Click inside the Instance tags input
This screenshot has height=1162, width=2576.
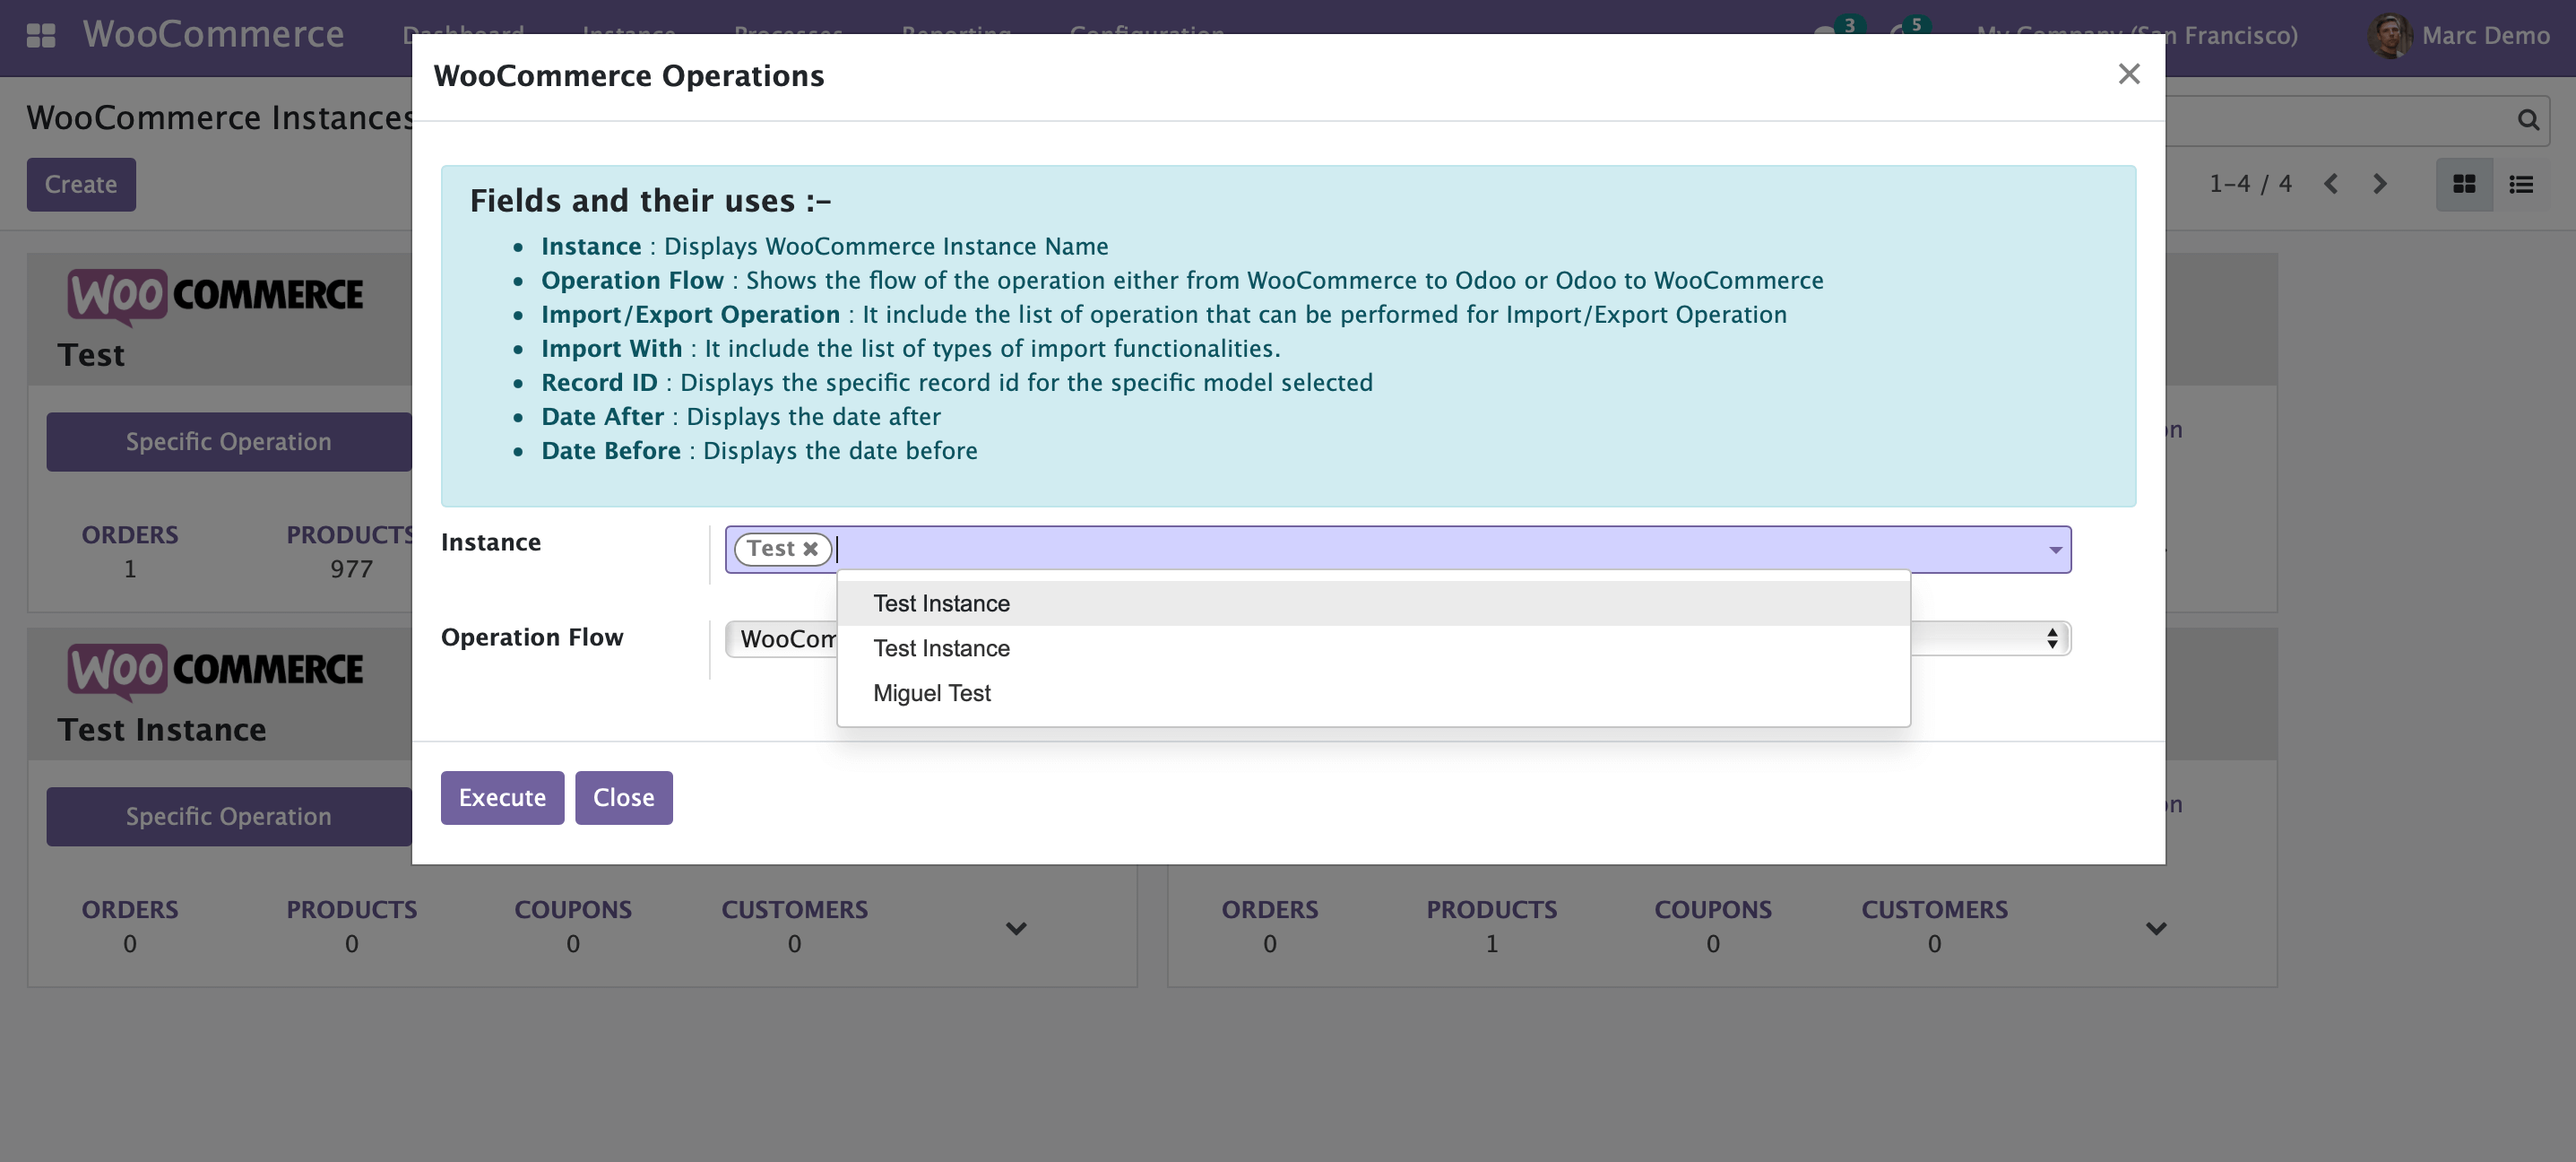pyautogui.click(x=1400, y=550)
